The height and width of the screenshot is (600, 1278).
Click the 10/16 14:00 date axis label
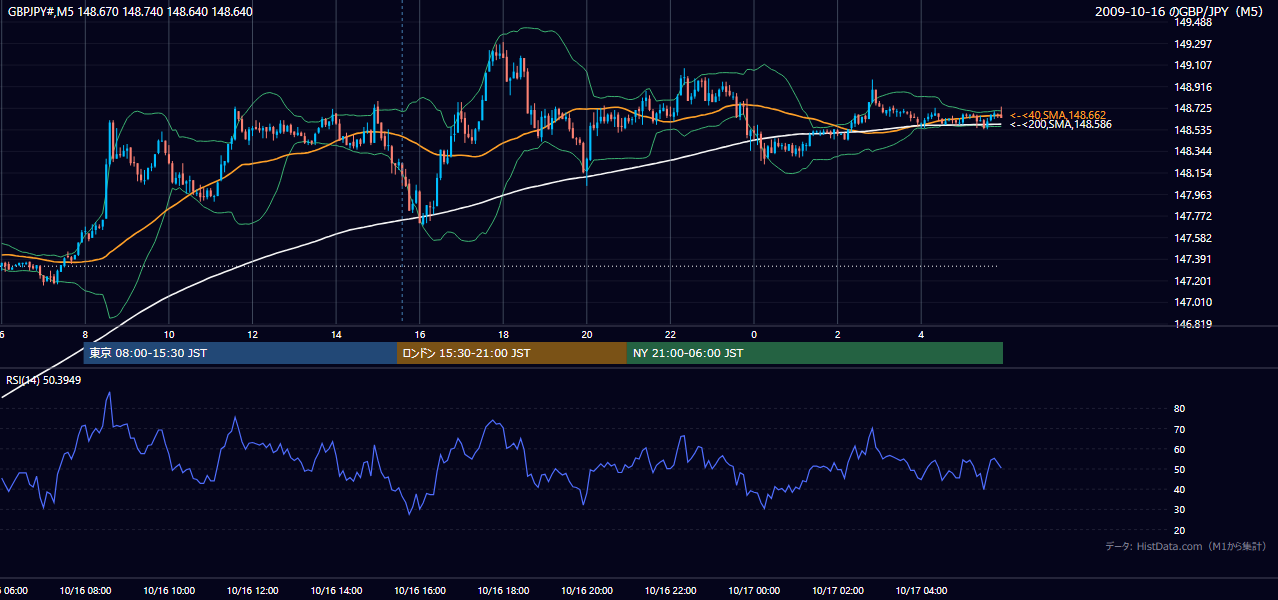(336, 591)
